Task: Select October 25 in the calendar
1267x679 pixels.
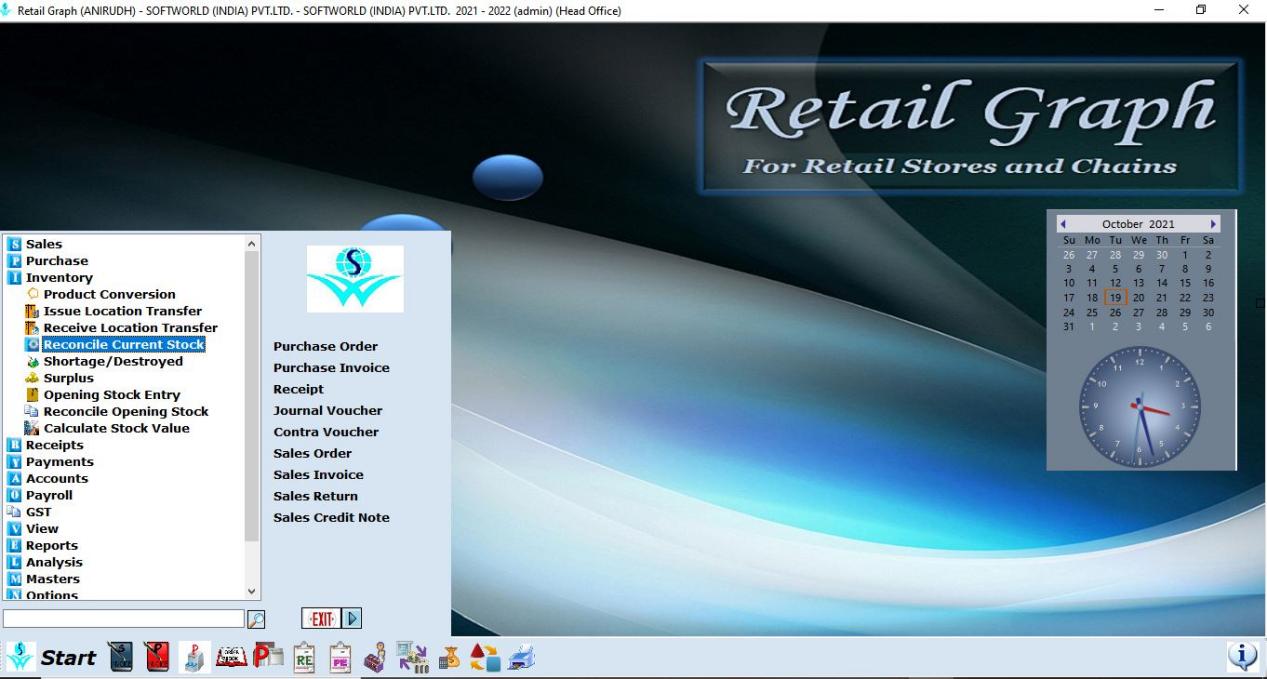Action: point(1092,312)
